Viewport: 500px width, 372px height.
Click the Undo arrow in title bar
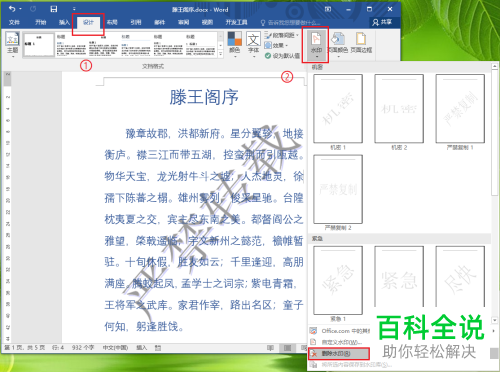coord(12,9)
